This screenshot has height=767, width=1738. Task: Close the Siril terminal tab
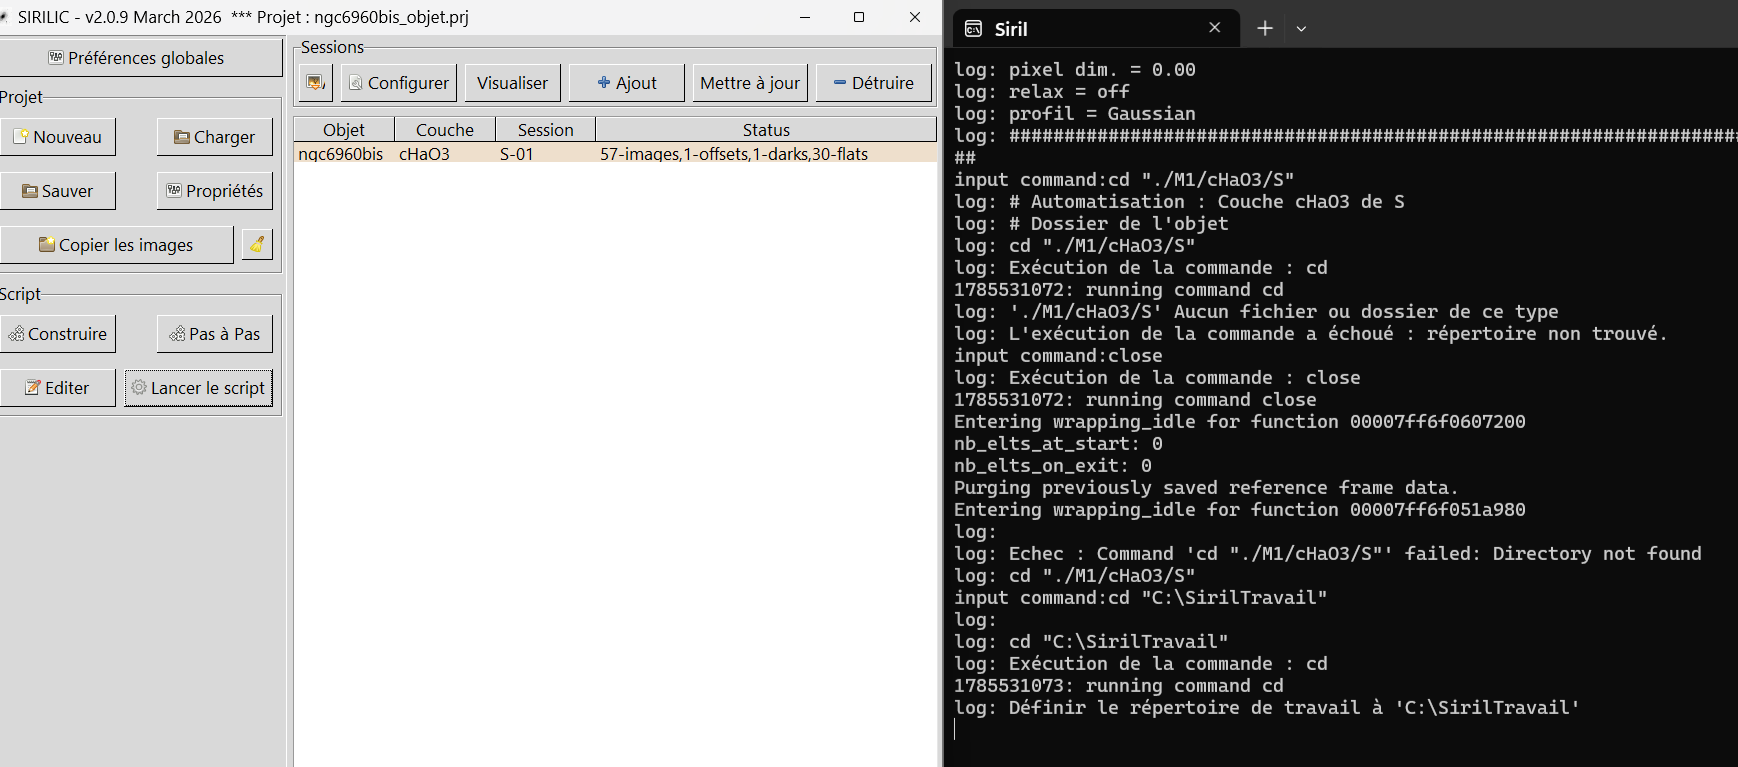click(x=1215, y=28)
